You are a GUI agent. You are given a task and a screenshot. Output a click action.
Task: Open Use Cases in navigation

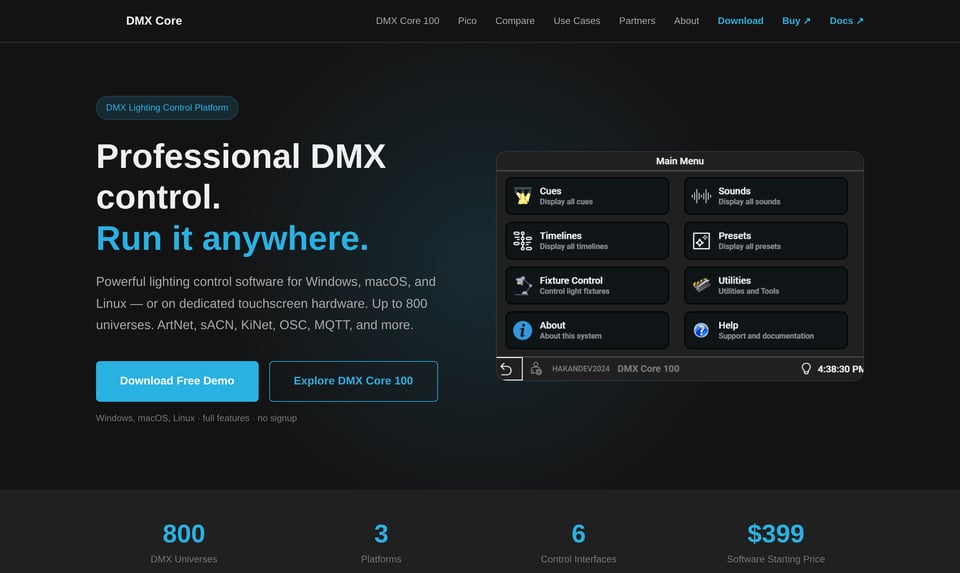point(577,21)
